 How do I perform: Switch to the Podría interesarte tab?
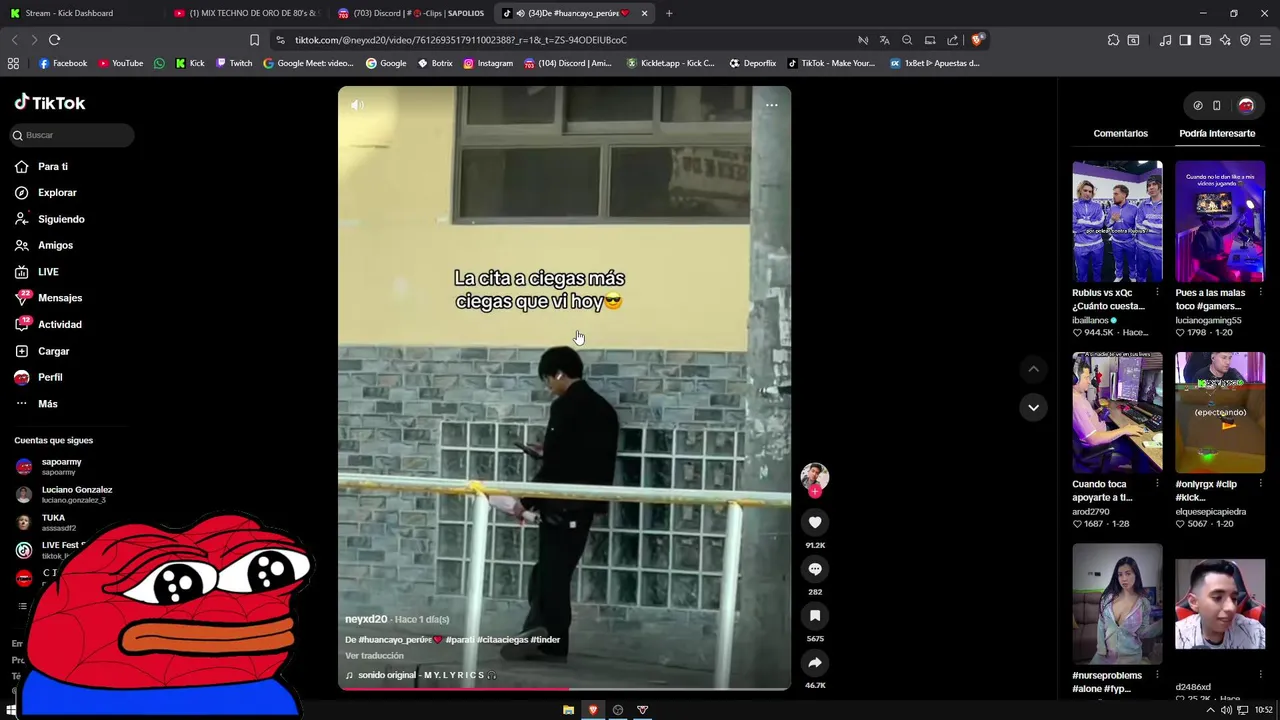1217,133
